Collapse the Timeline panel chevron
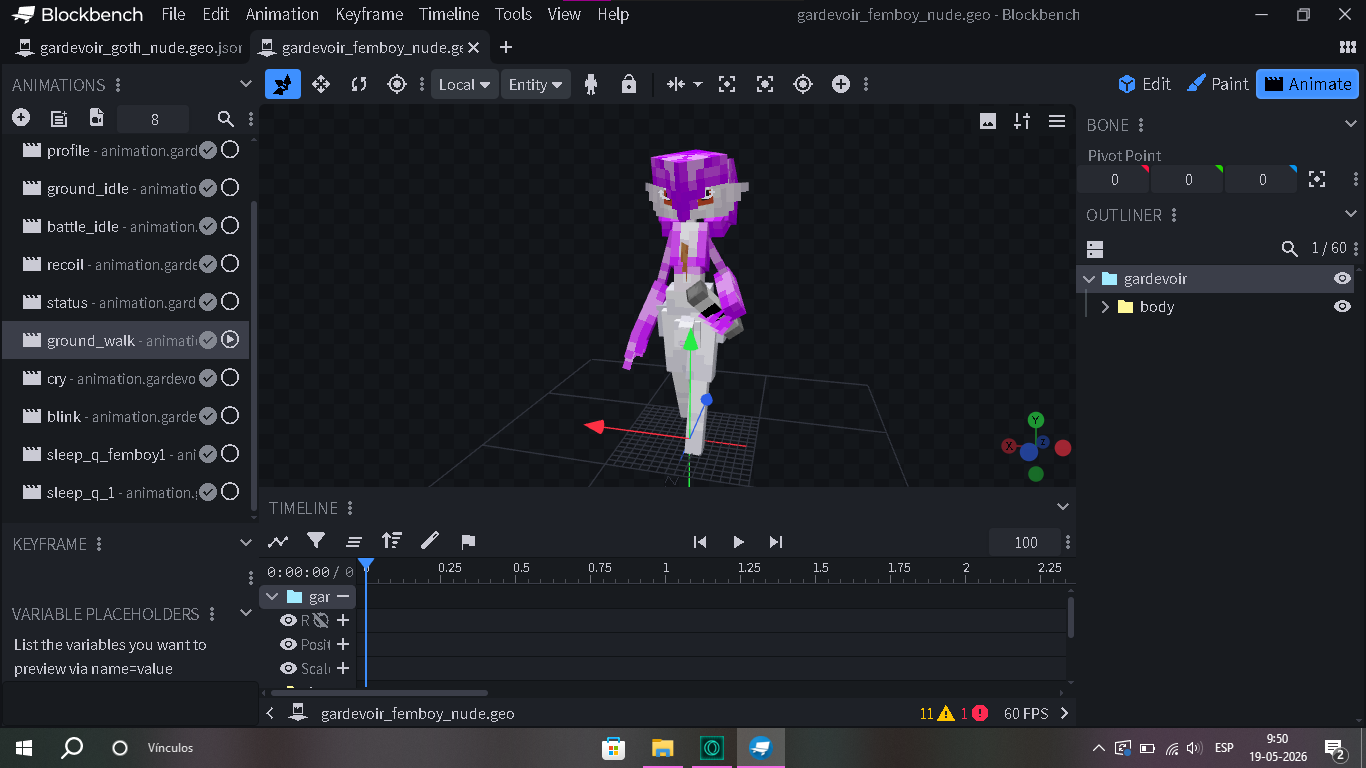Viewport: 1366px width, 768px height. tap(1062, 507)
